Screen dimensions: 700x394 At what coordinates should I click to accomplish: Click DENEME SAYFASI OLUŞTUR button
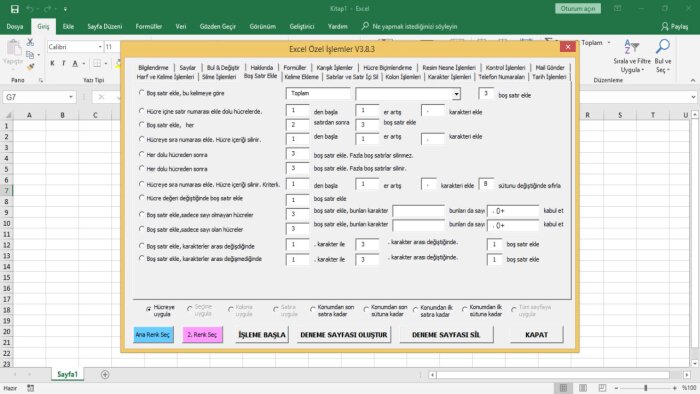pos(344,335)
